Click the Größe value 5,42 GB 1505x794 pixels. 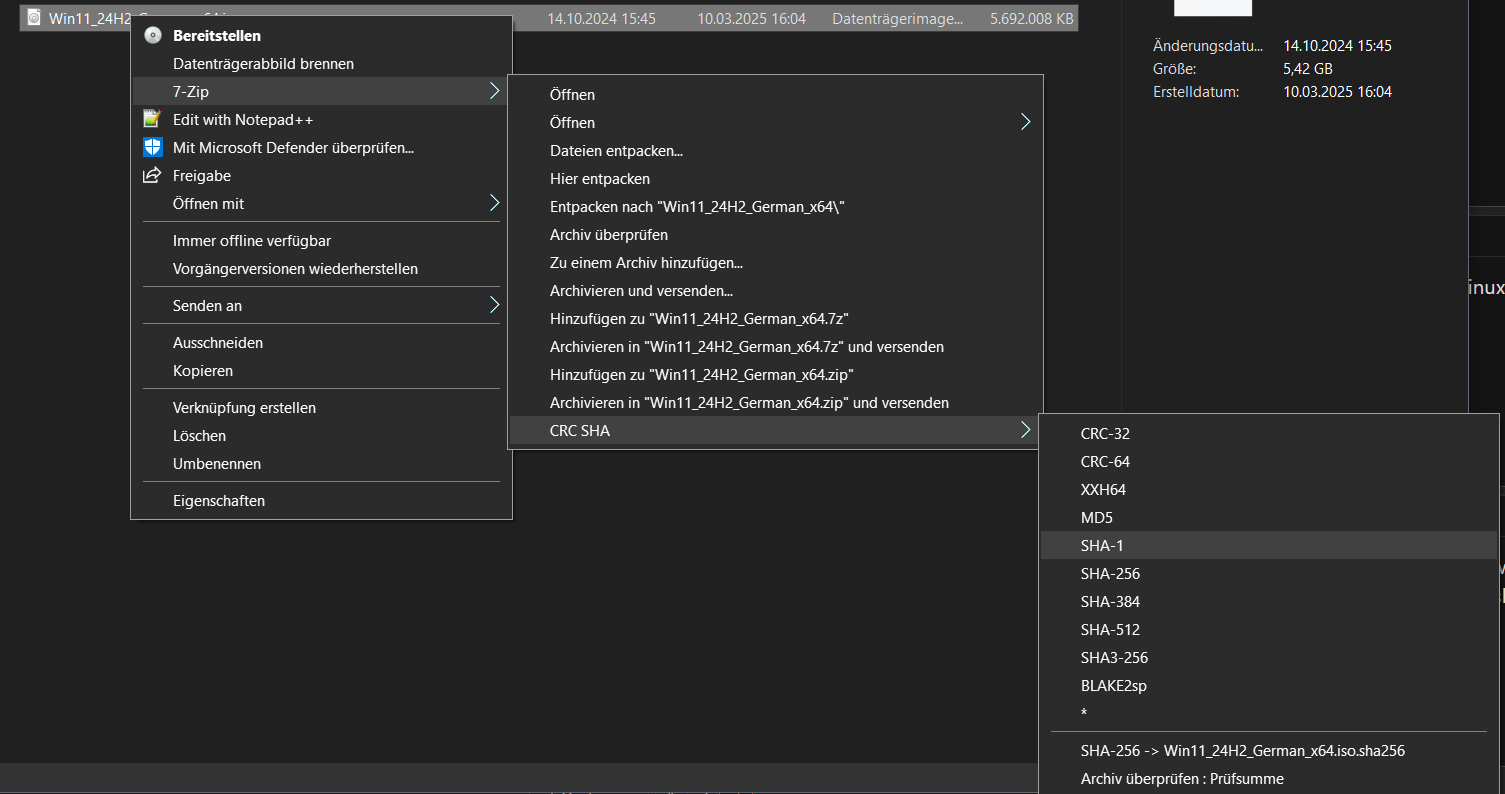point(1308,69)
